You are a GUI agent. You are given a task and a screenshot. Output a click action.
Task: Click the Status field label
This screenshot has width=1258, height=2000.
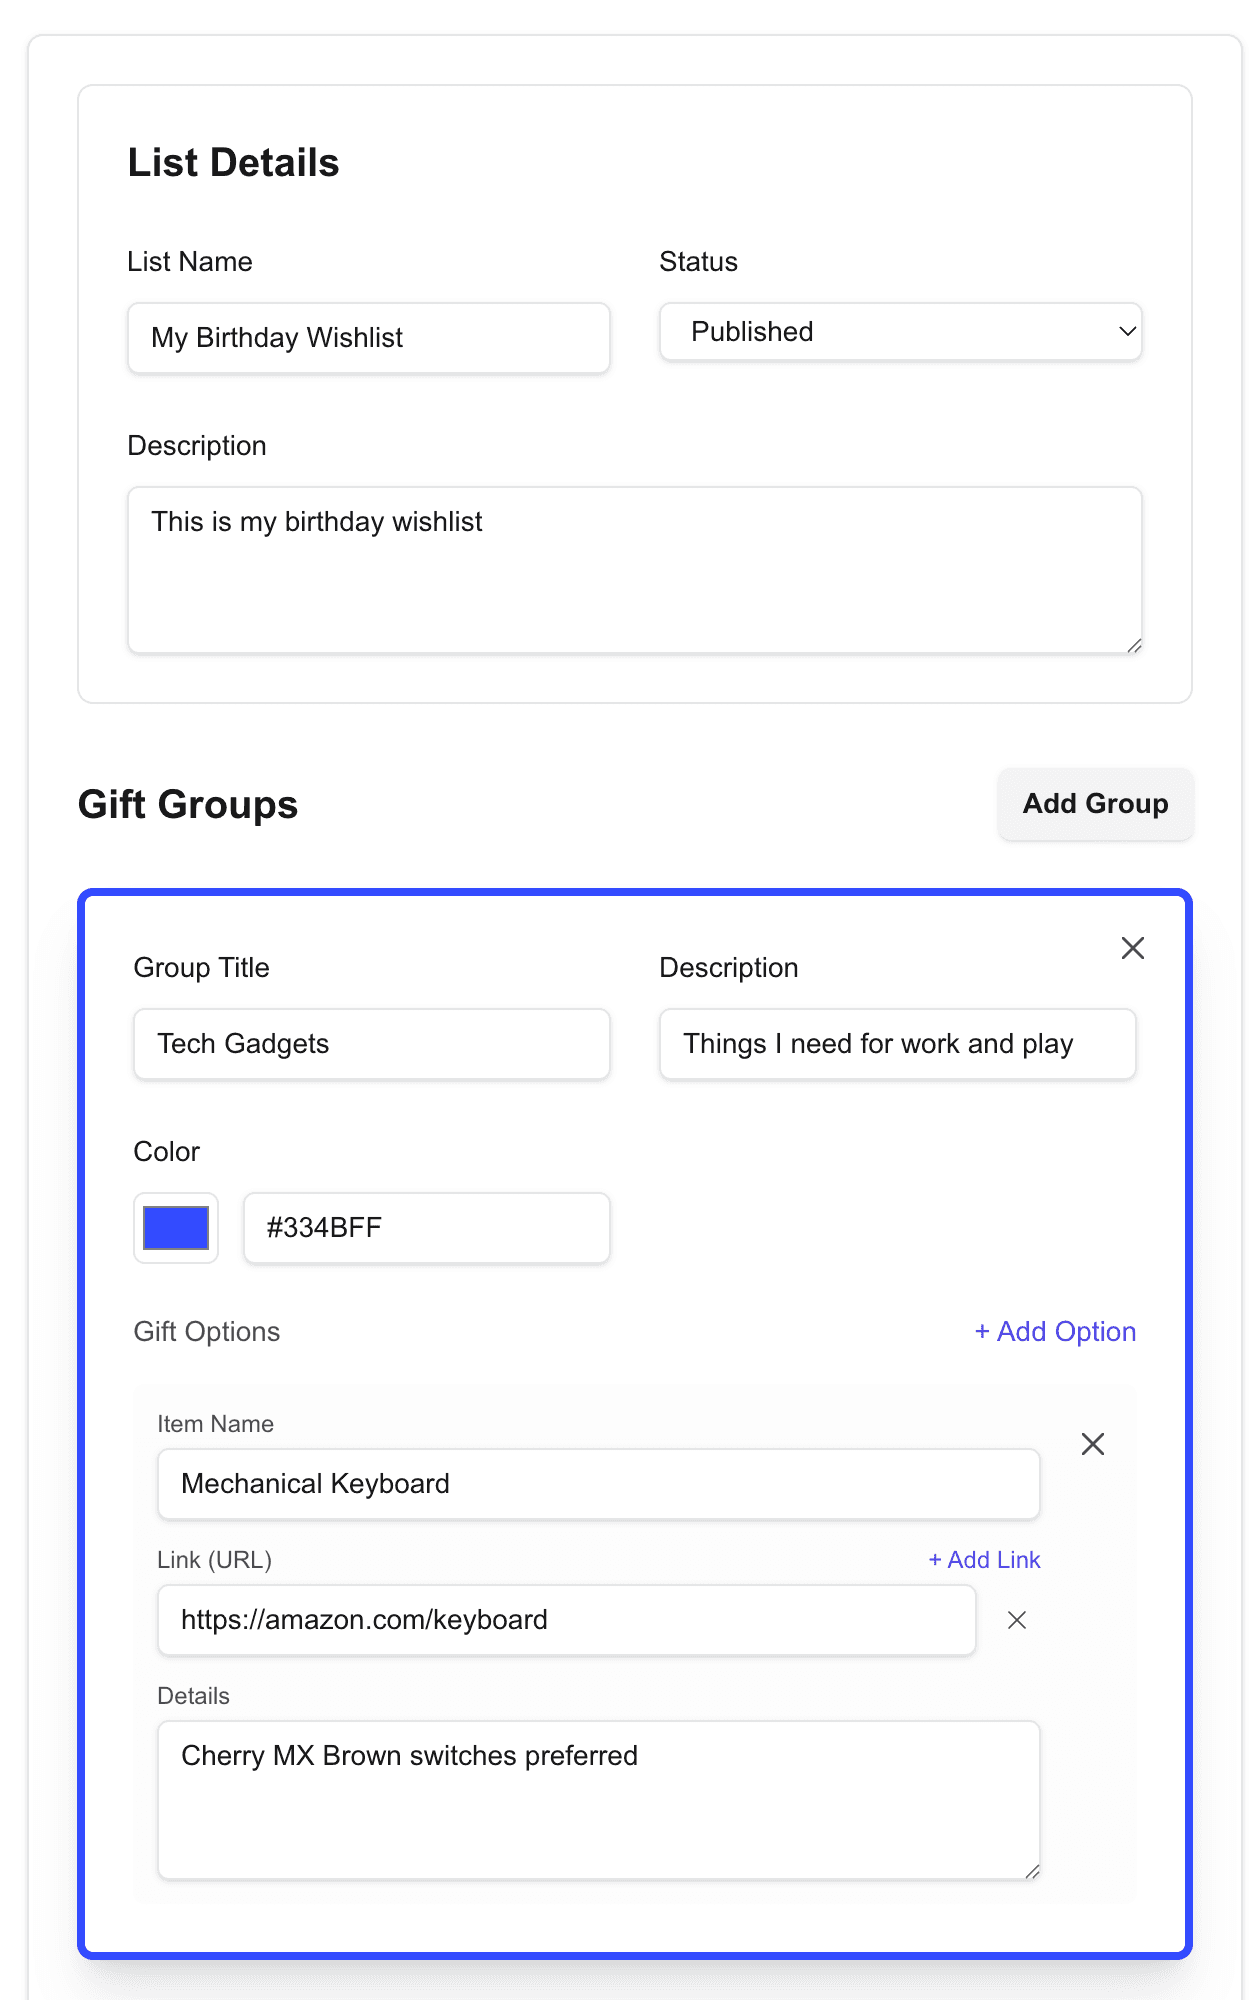click(698, 262)
